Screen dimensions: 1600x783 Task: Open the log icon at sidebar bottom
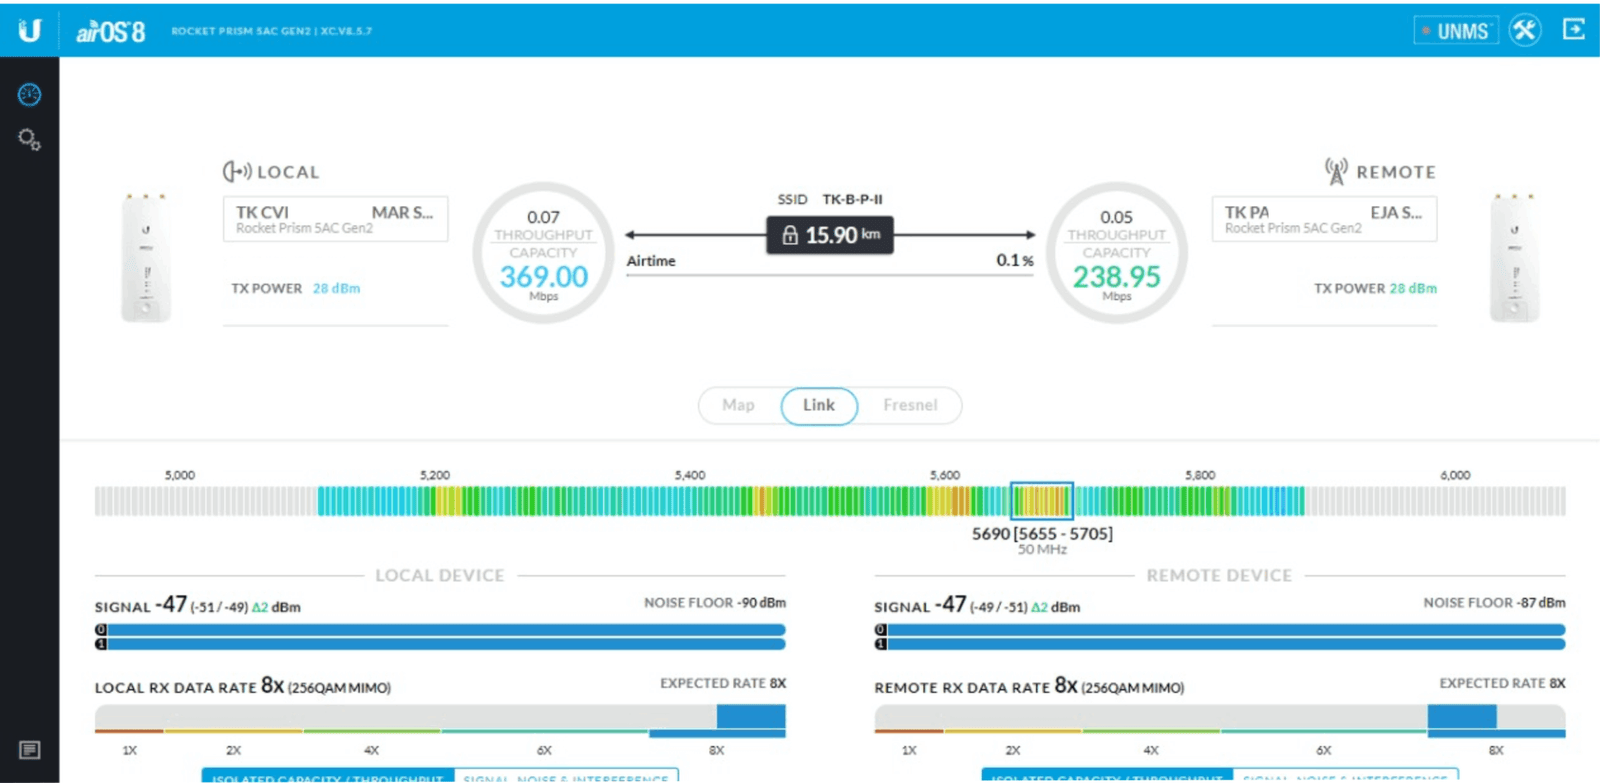(30, 750)
